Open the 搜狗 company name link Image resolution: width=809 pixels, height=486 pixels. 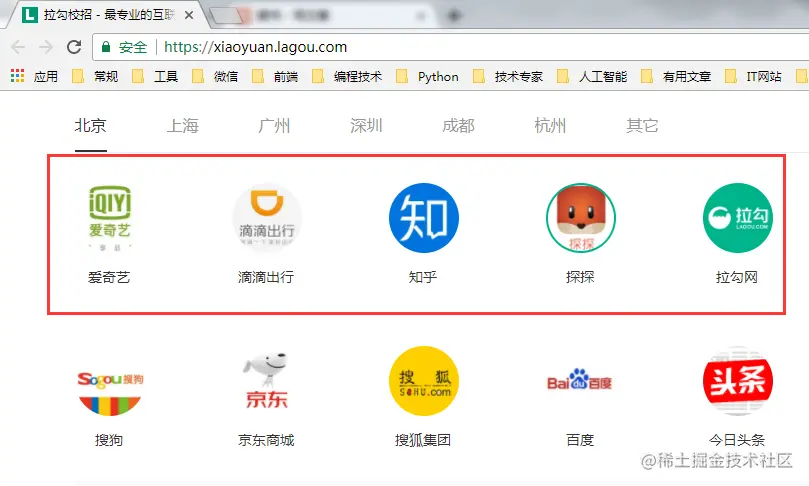(x=109, y=440)
